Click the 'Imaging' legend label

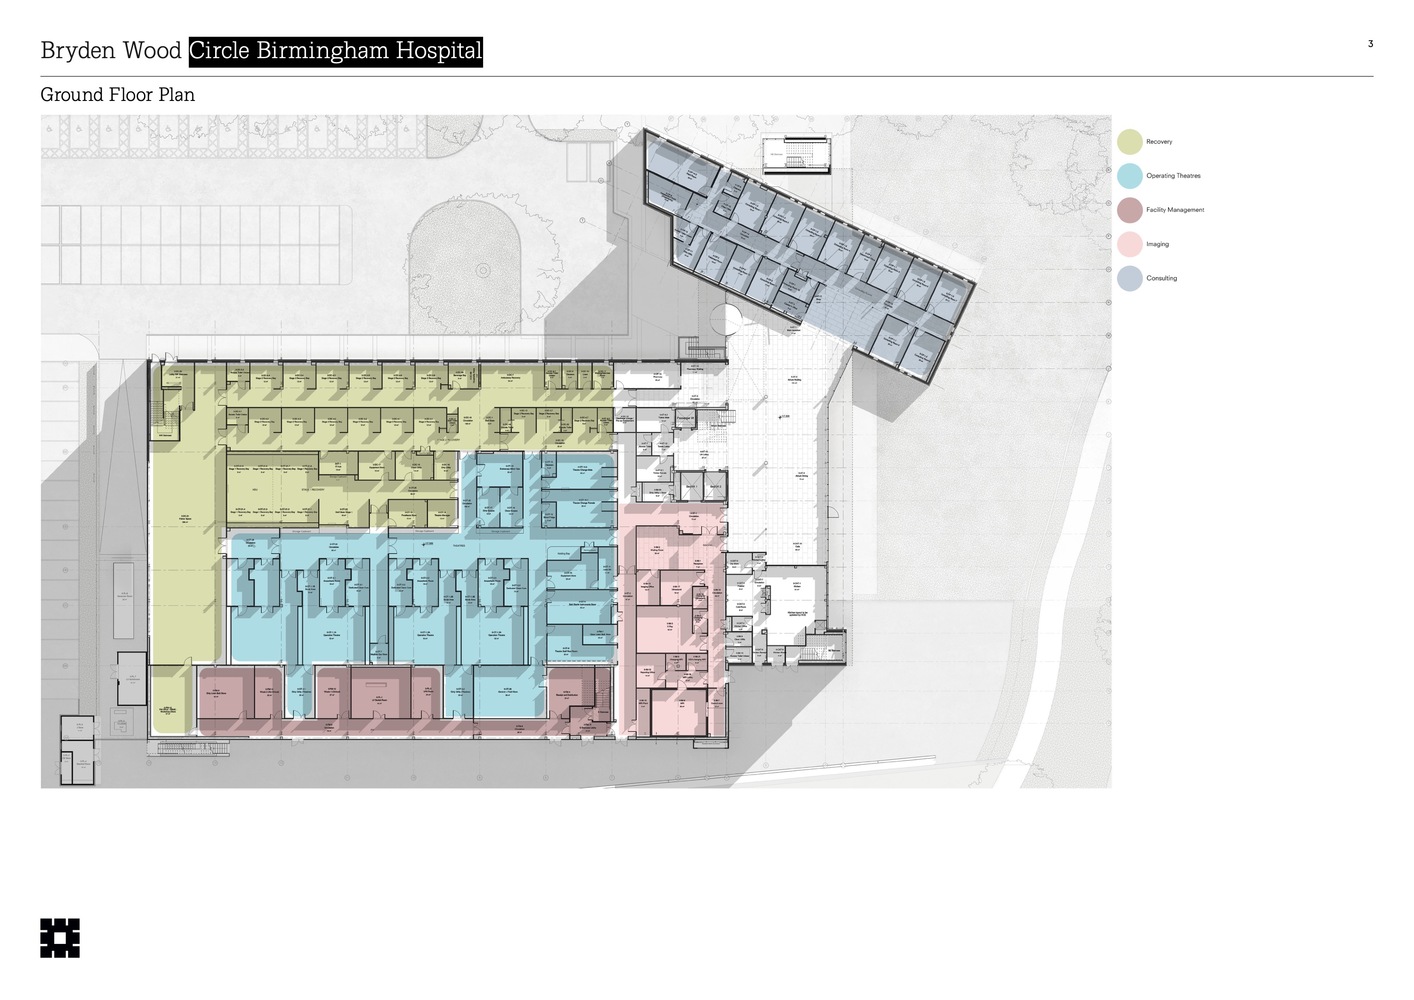pyautogui.click(x=1157, y=244)
